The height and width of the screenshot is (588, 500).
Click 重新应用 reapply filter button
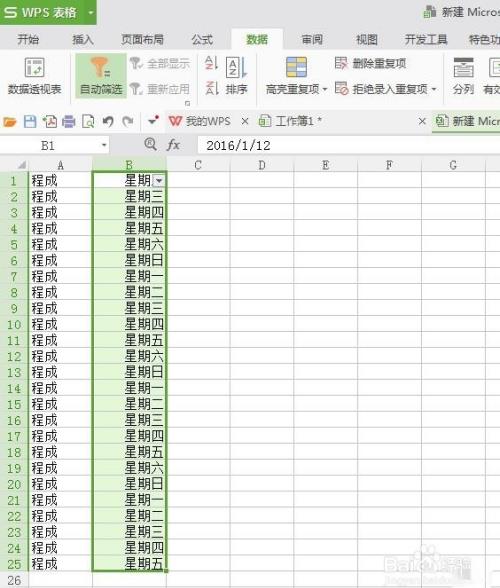point(160,89)
